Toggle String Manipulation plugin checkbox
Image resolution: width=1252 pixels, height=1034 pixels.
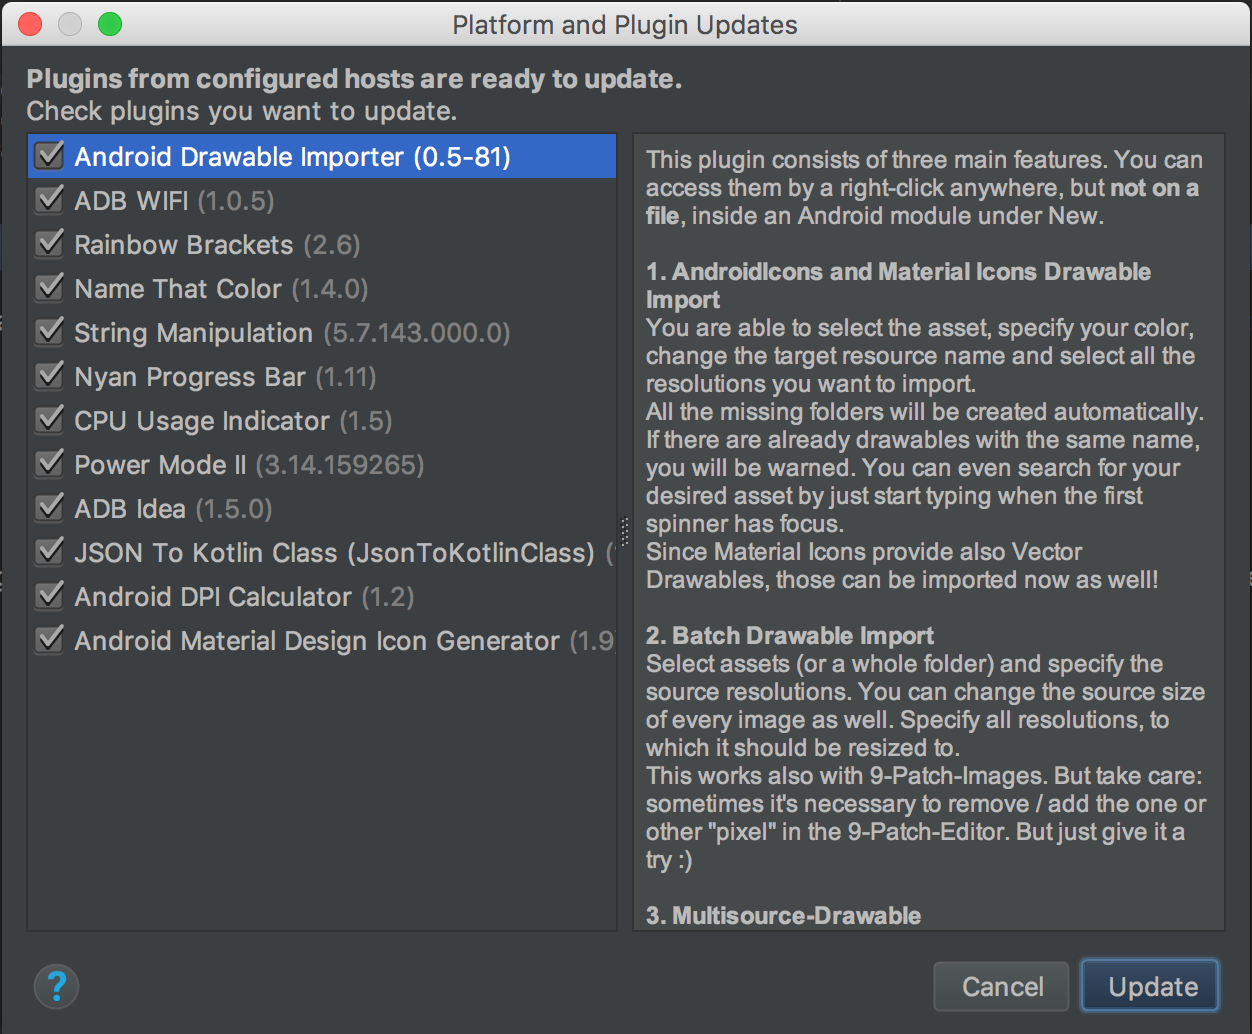click(49, 332)
